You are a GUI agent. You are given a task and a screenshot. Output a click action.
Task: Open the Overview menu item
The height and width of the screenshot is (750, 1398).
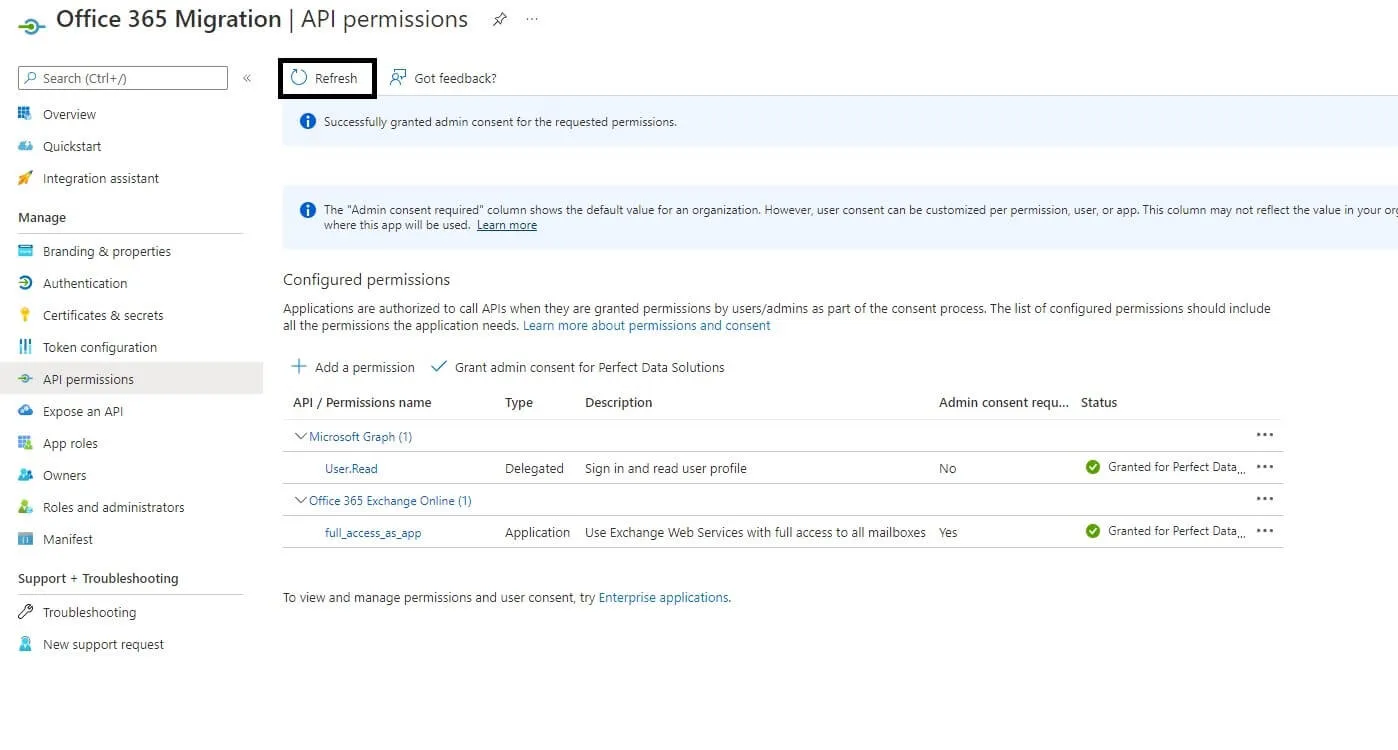[x=70, y=115]
